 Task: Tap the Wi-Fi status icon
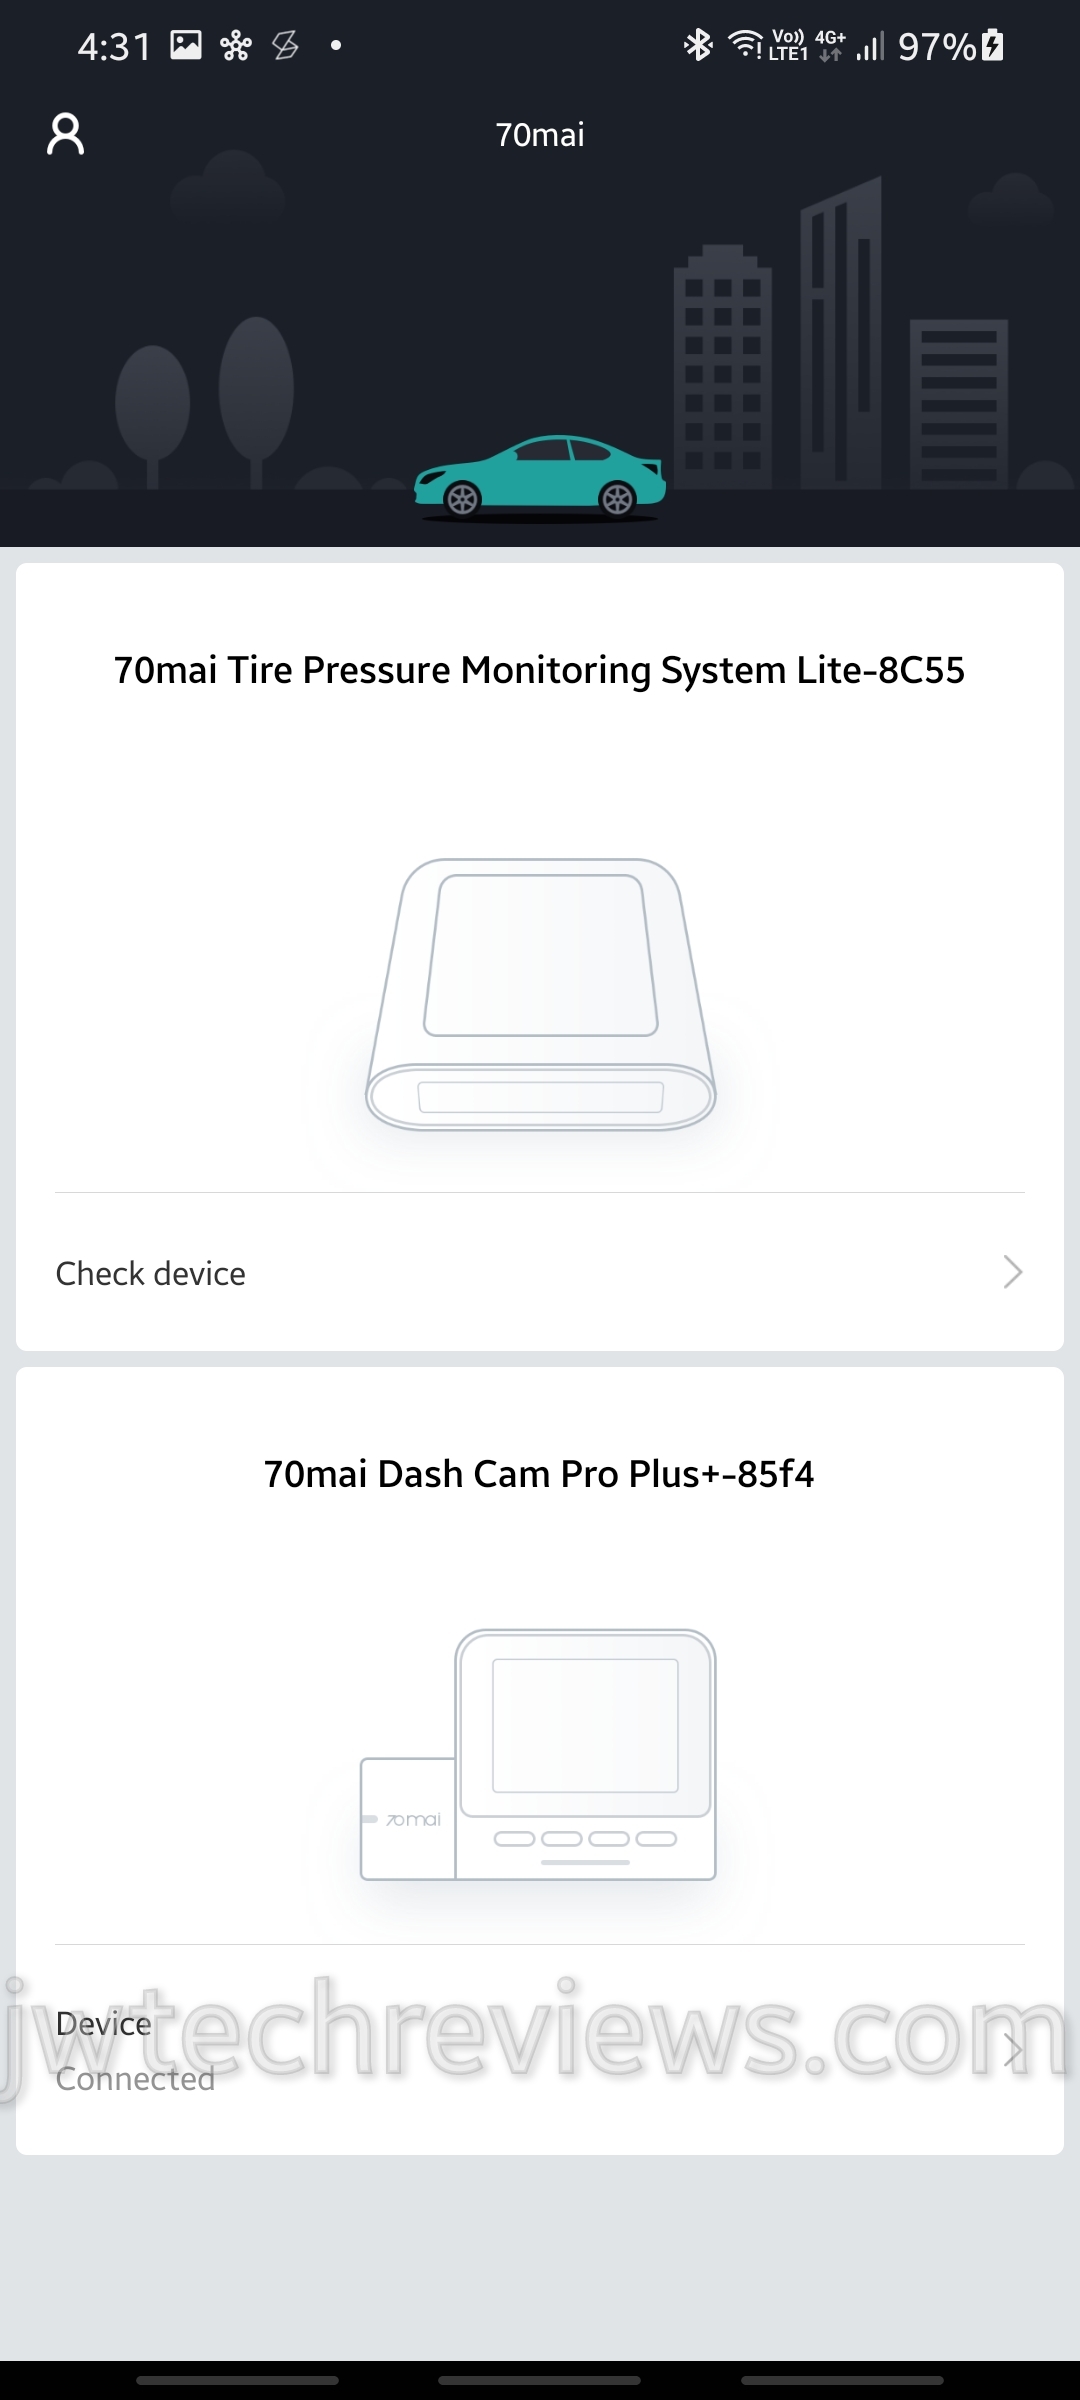745,45
